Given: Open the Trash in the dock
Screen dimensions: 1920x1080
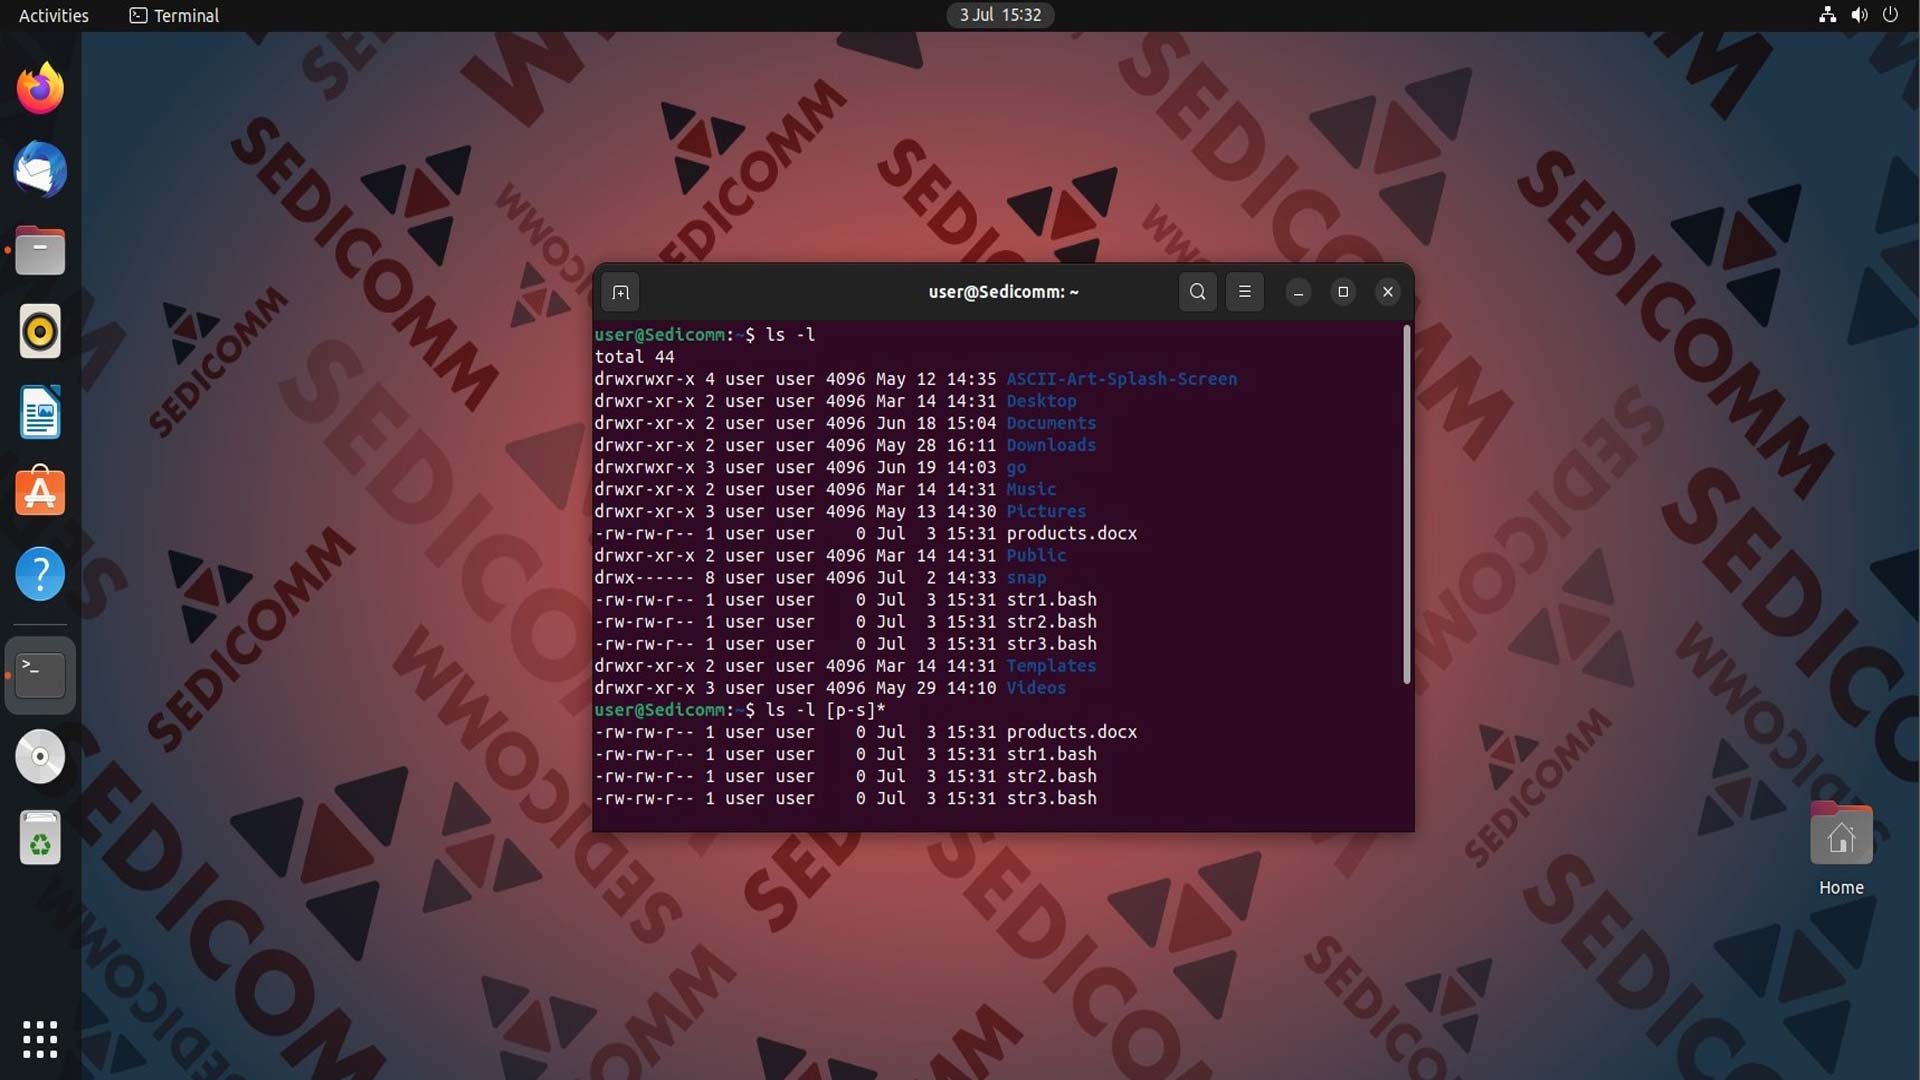Looking at the screenshot, I should point(40,838).
